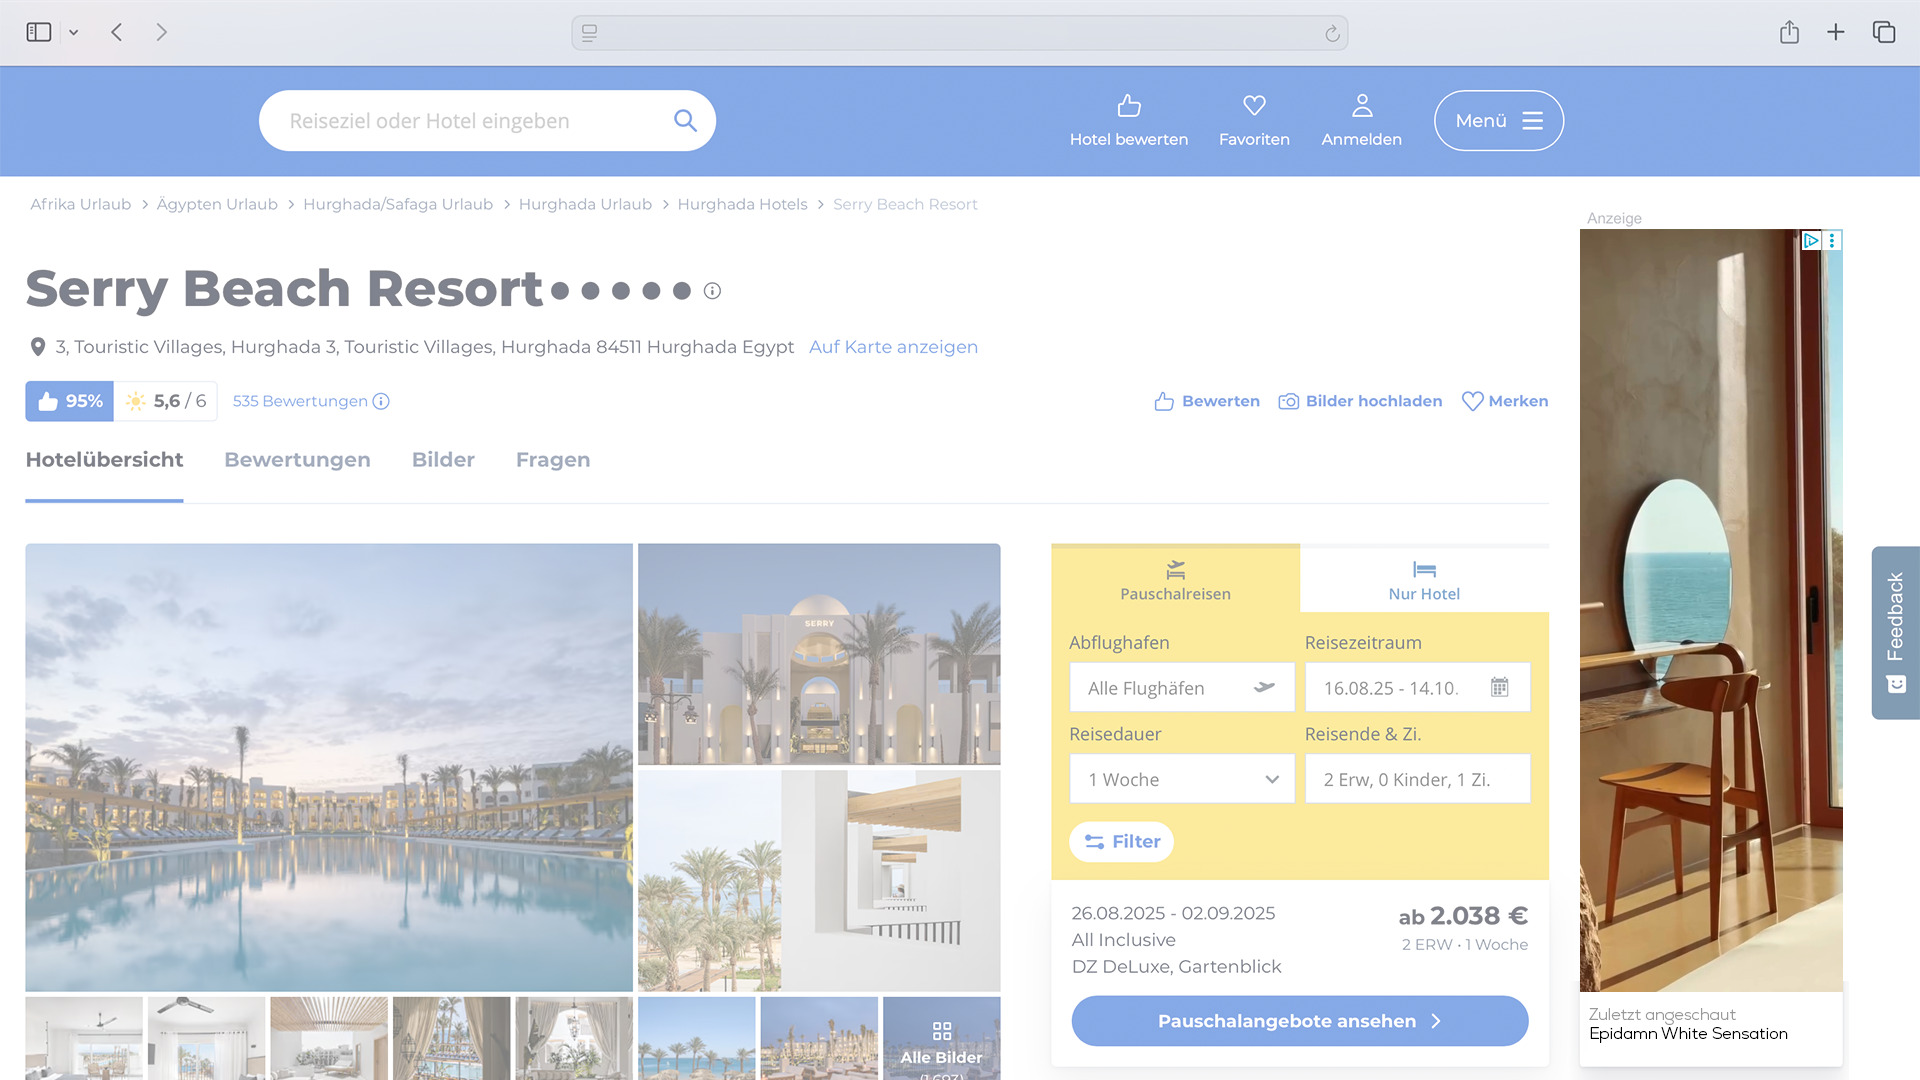Screen dimensions: 1920x1080
Task: Click the search magnifier icon
Action: pos(685,121)
